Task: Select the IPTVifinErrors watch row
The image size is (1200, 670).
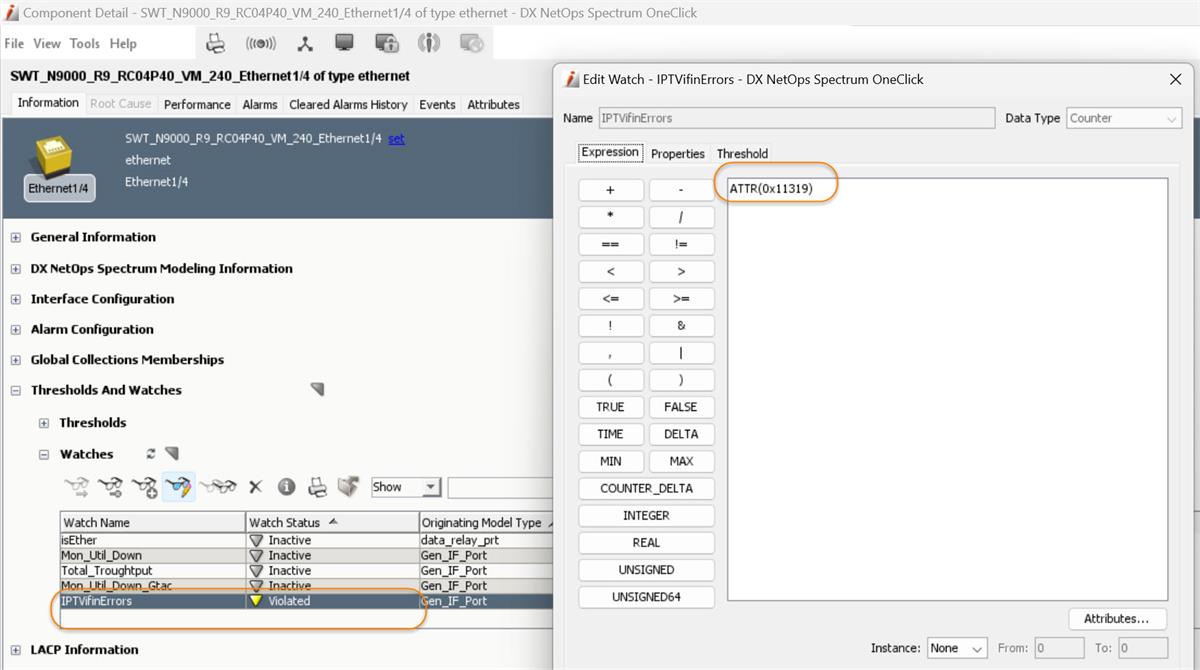Action: click(306, 601)
